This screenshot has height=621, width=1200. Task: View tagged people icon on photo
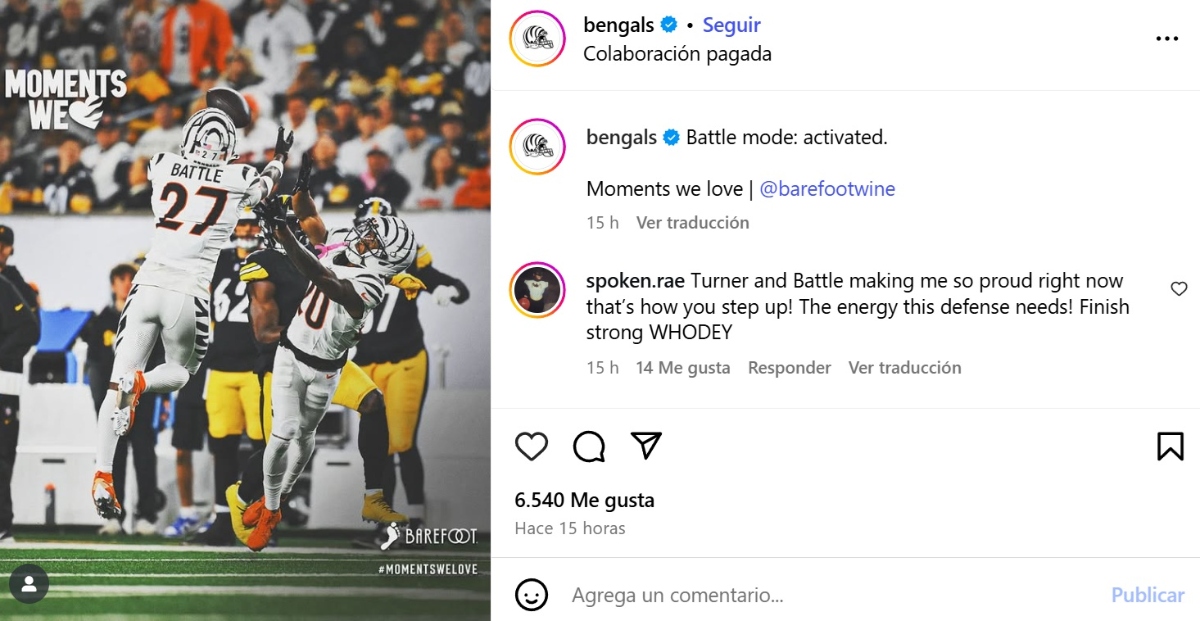tap(29, 584)
